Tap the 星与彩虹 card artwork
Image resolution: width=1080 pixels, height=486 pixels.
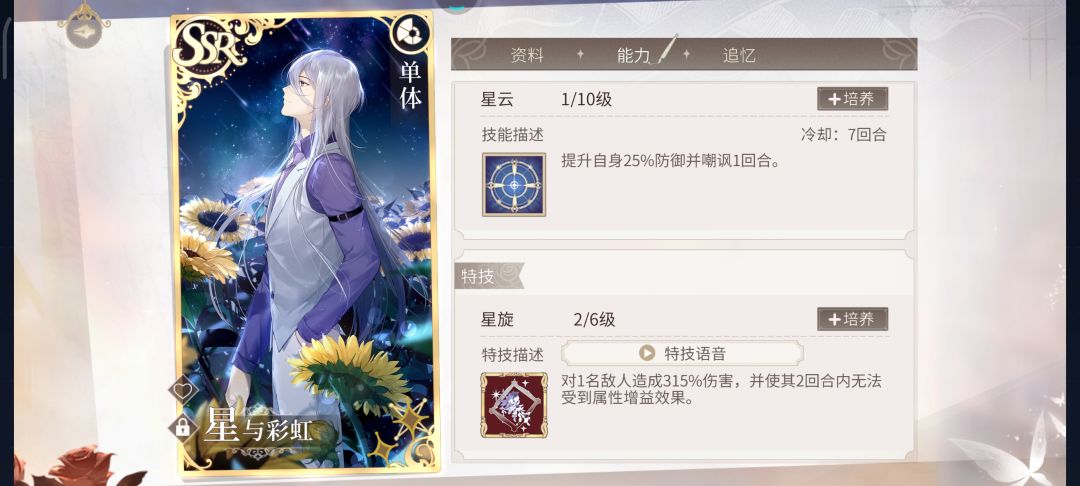[305, 243]
